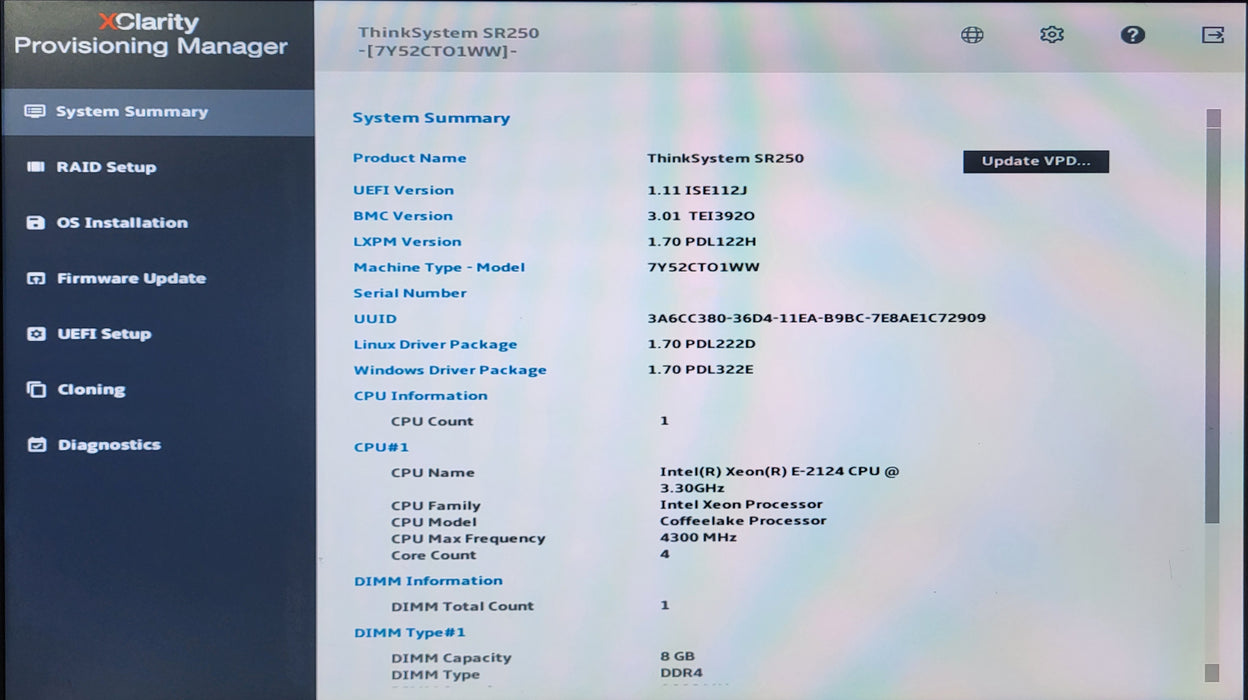Click the 4300 MHz value
The height and width of the screenshot is (700, 1248).
point(698,538)
